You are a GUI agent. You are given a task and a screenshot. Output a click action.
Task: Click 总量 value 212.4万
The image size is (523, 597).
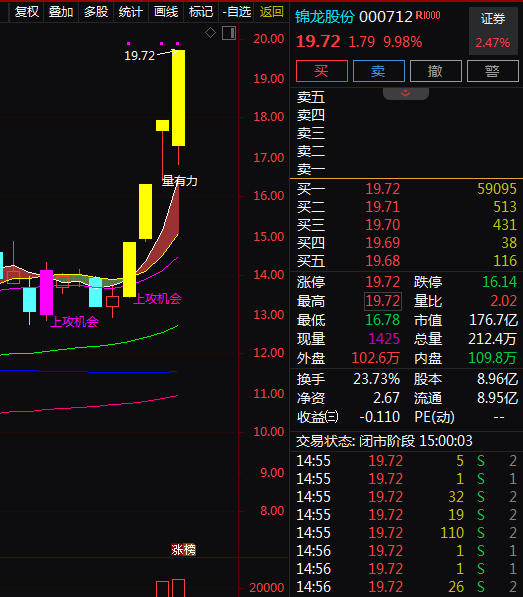coord(493,338)
